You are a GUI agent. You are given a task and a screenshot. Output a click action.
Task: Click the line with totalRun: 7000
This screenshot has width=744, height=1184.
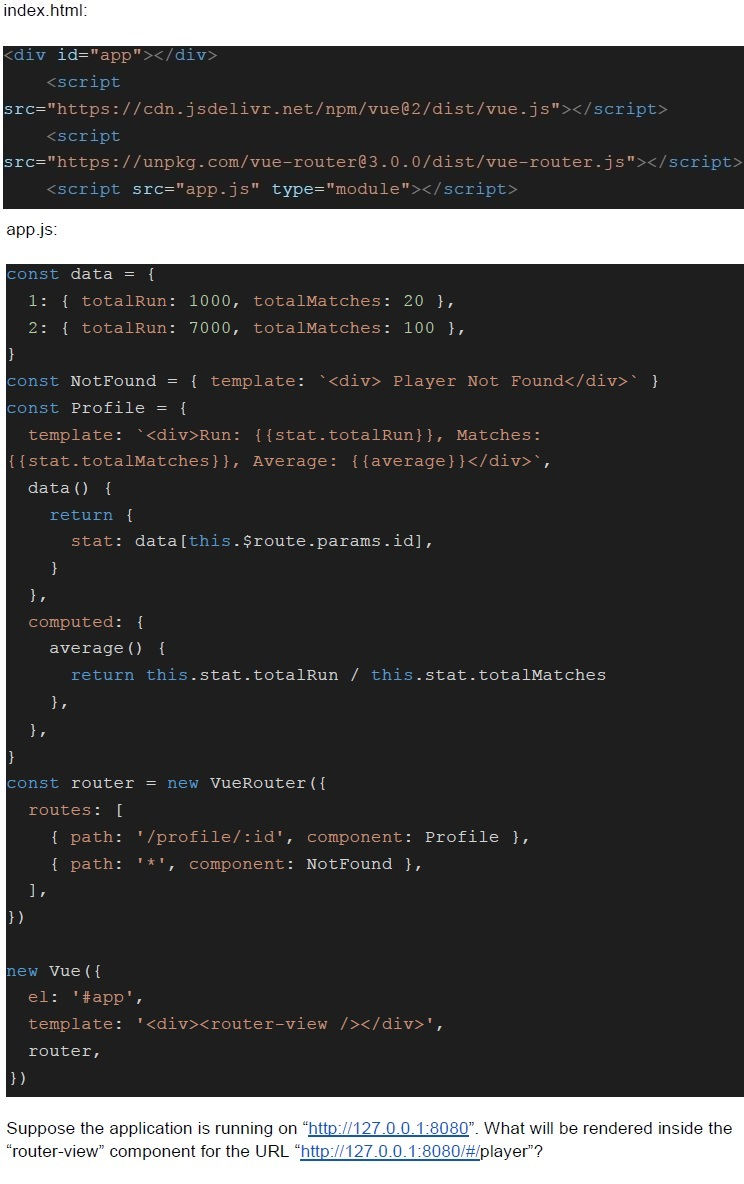point(246,328)
